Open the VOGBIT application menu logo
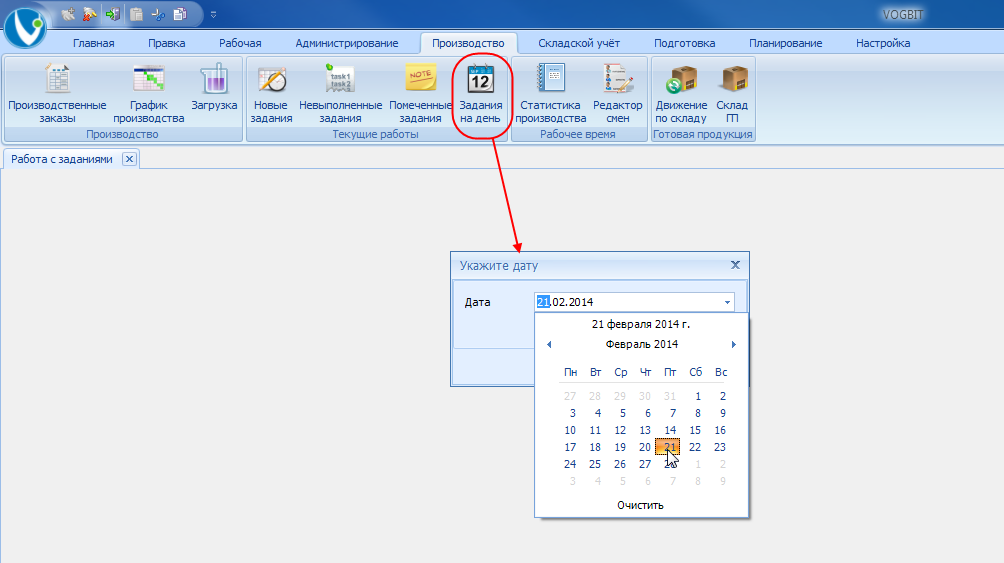Screen dimensions: 1004x563 coord(25,27)
